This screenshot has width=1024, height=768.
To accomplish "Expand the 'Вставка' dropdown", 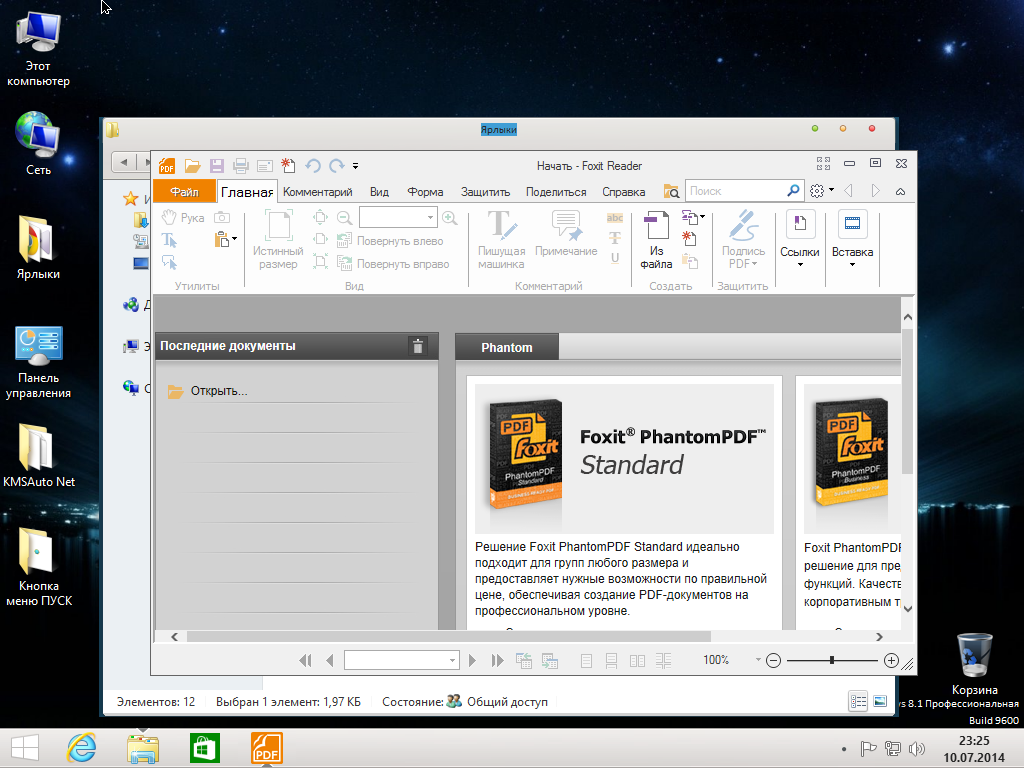I will coord(852,264).
